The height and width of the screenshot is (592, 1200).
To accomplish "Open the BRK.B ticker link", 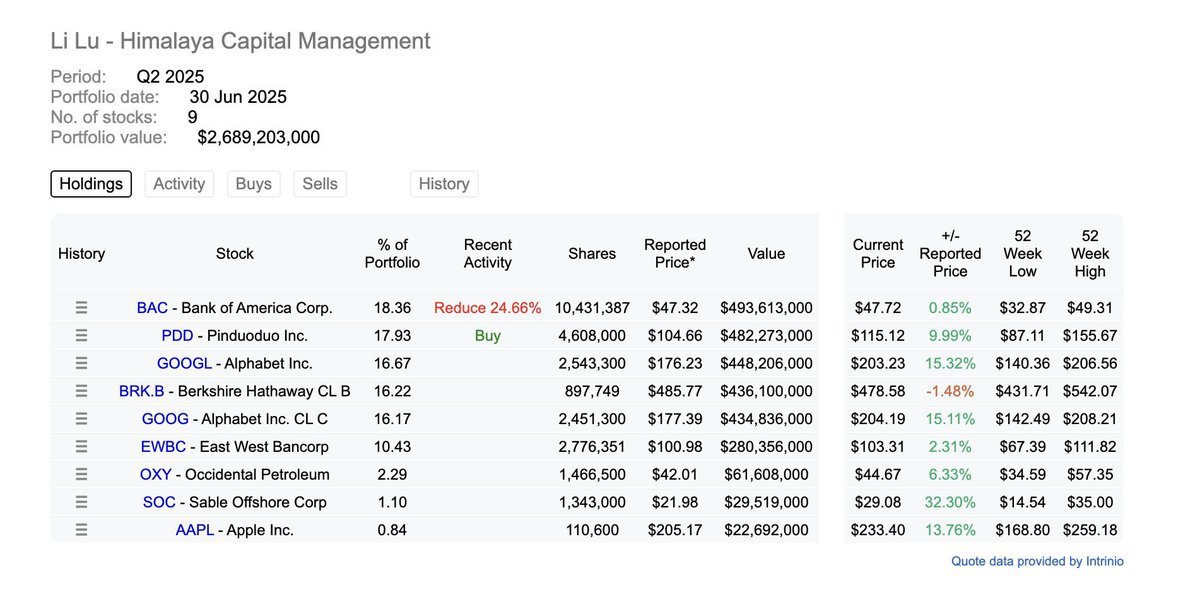I will 141,391.
